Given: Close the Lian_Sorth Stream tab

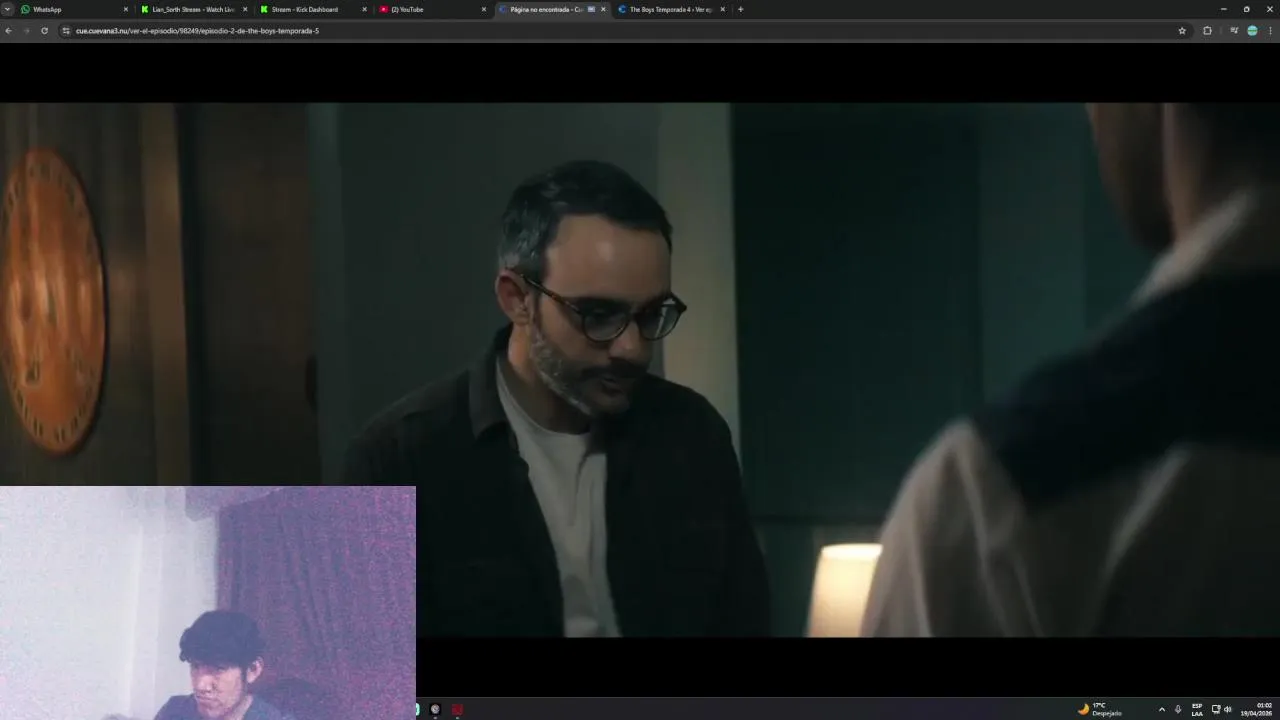Looking at the screenshot, I should [245, 9].
